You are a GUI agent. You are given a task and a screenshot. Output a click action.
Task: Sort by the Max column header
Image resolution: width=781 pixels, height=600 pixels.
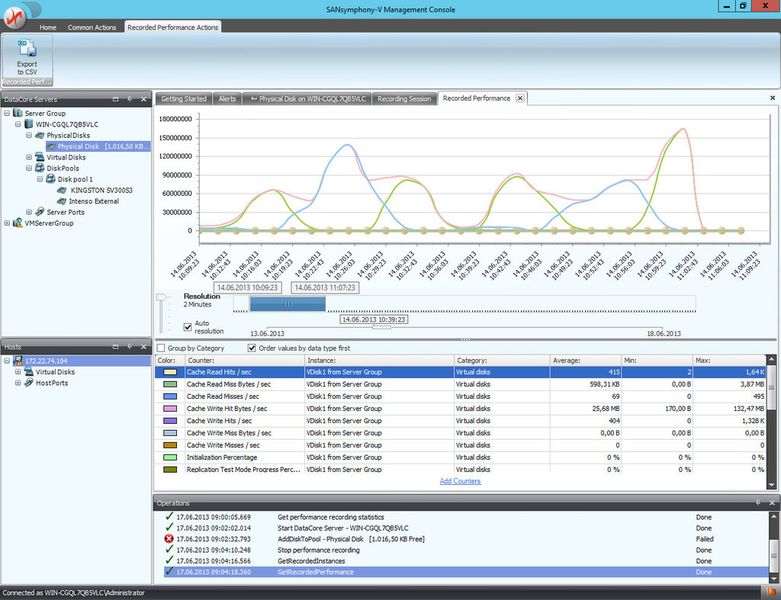(729, 360)
